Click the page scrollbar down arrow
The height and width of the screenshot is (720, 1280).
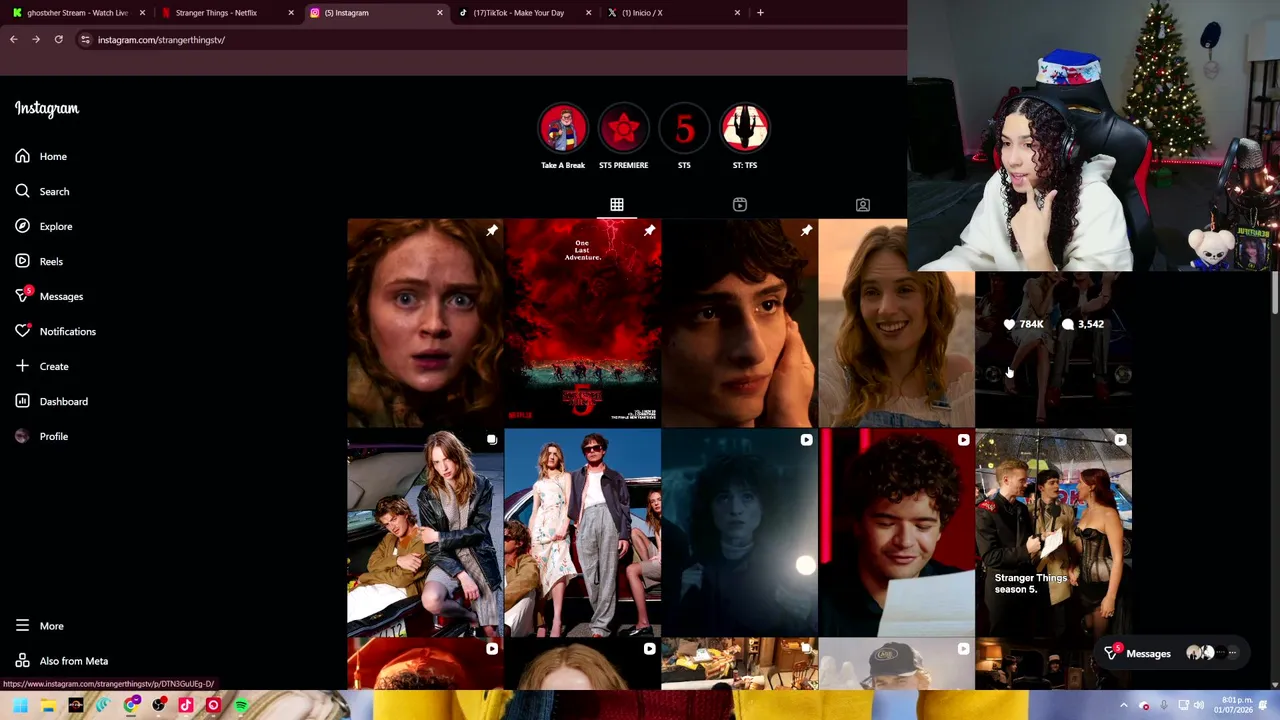point(1274,684)
